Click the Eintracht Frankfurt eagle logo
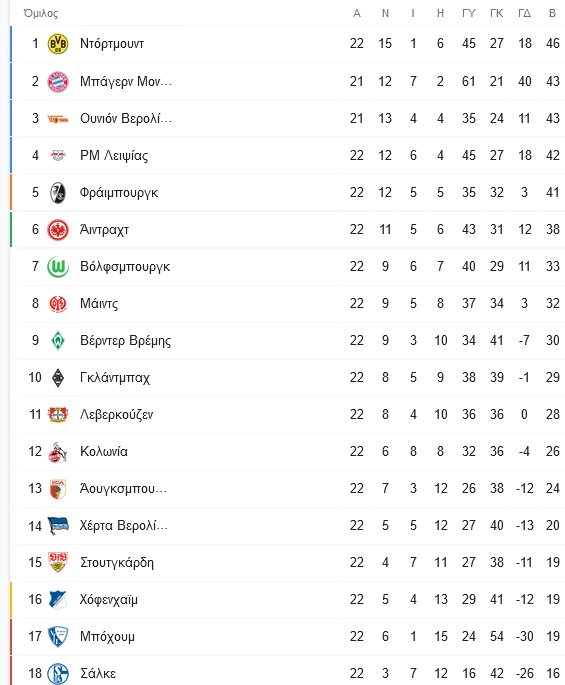 (x=58, y=230)
